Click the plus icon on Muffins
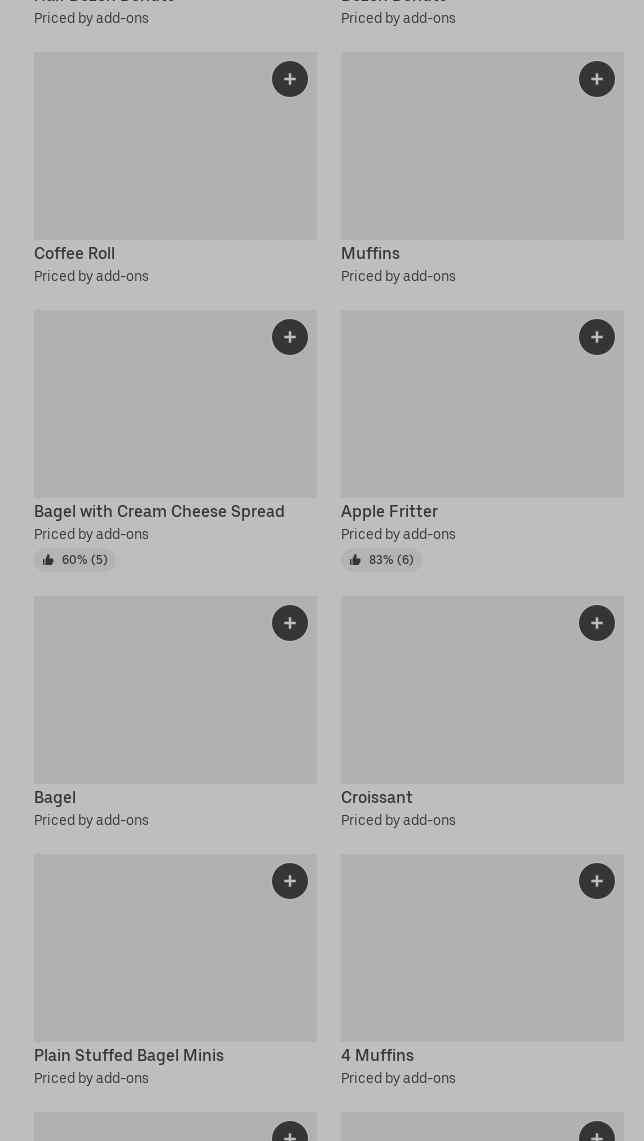 coord(597,79)
